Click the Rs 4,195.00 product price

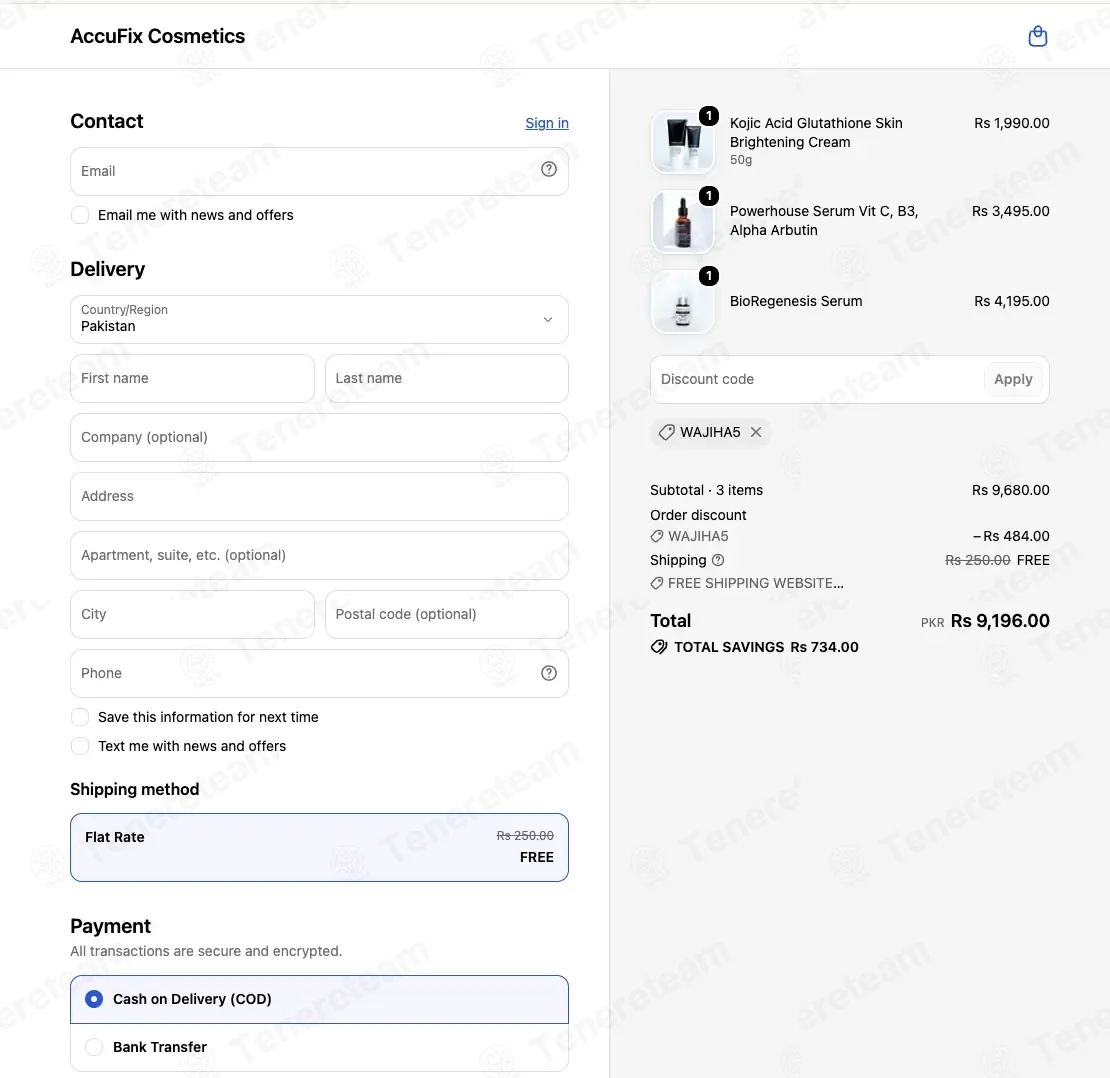click(1012, 301)
